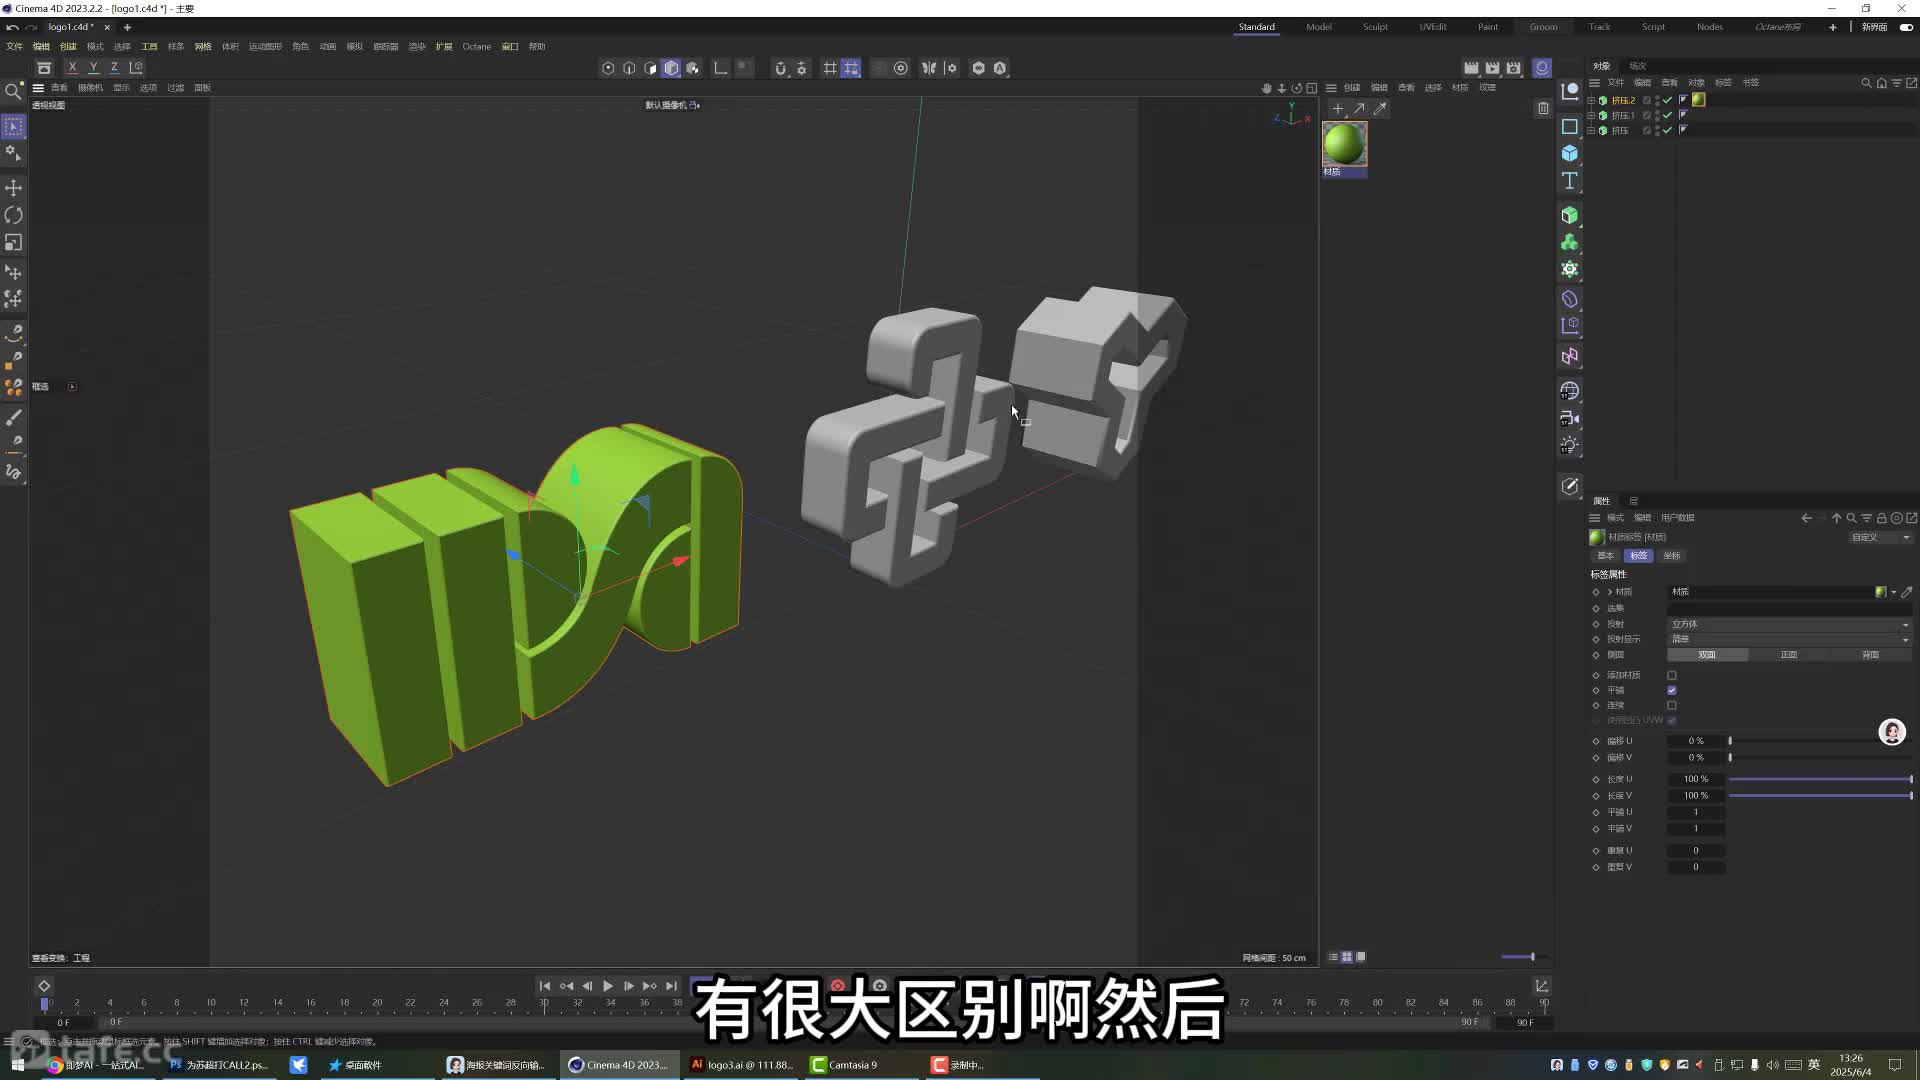1920x1080 pixels.
Task: Click the Camera object icon
Action: [1570, 419]
